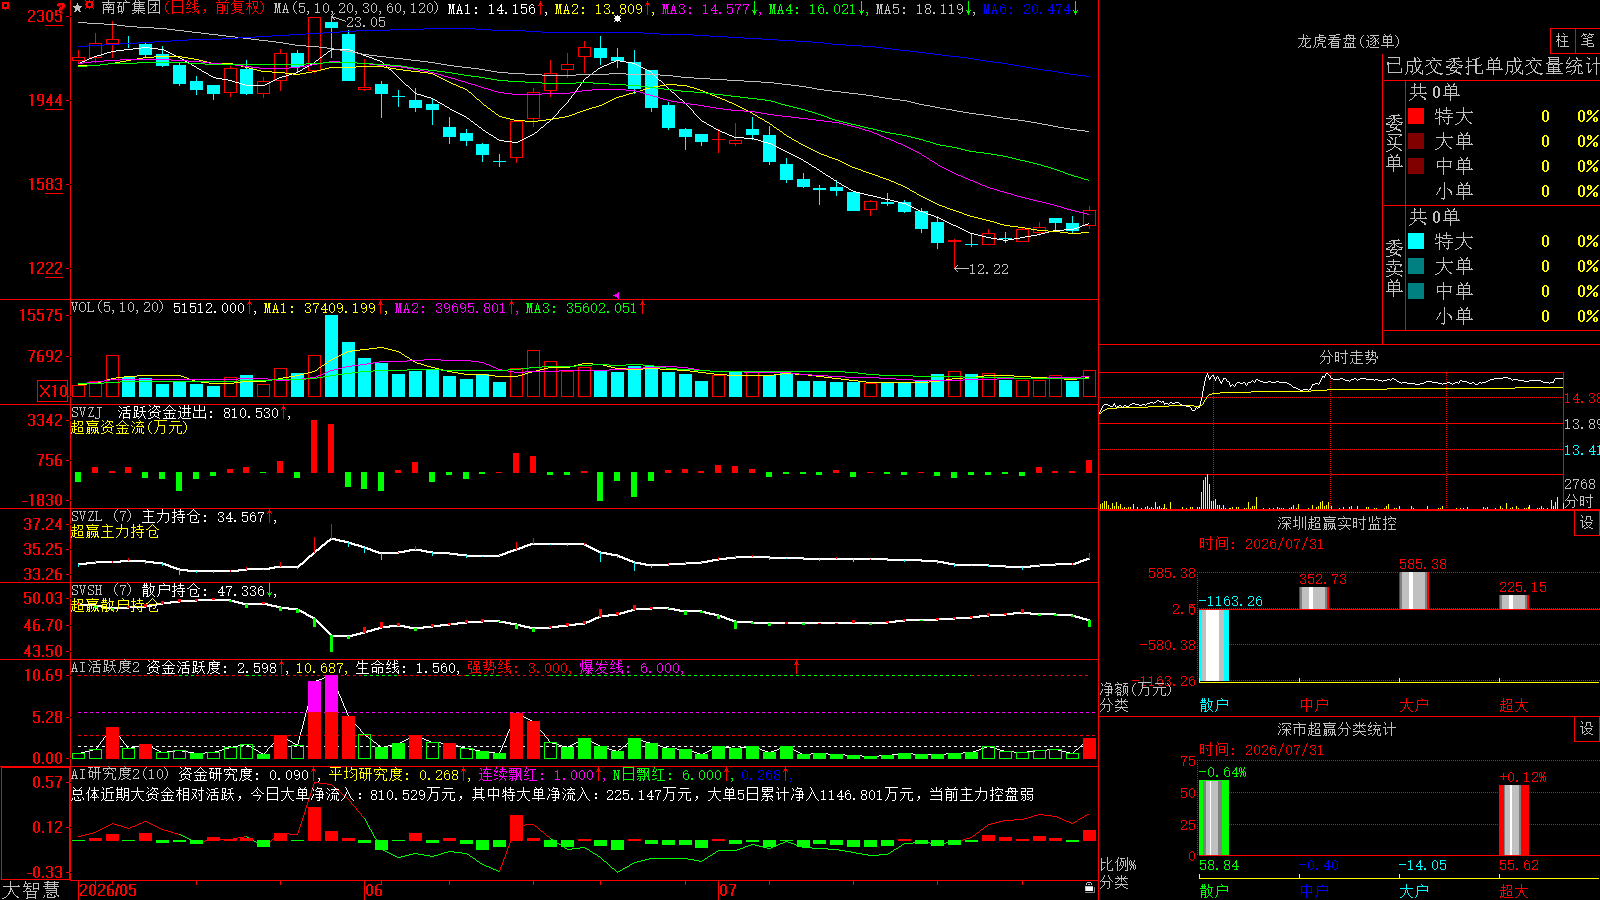Click the teal 大单 sell-order swatch
This screenshot has height=900, width=1600.
click(x=1416, y=266)
